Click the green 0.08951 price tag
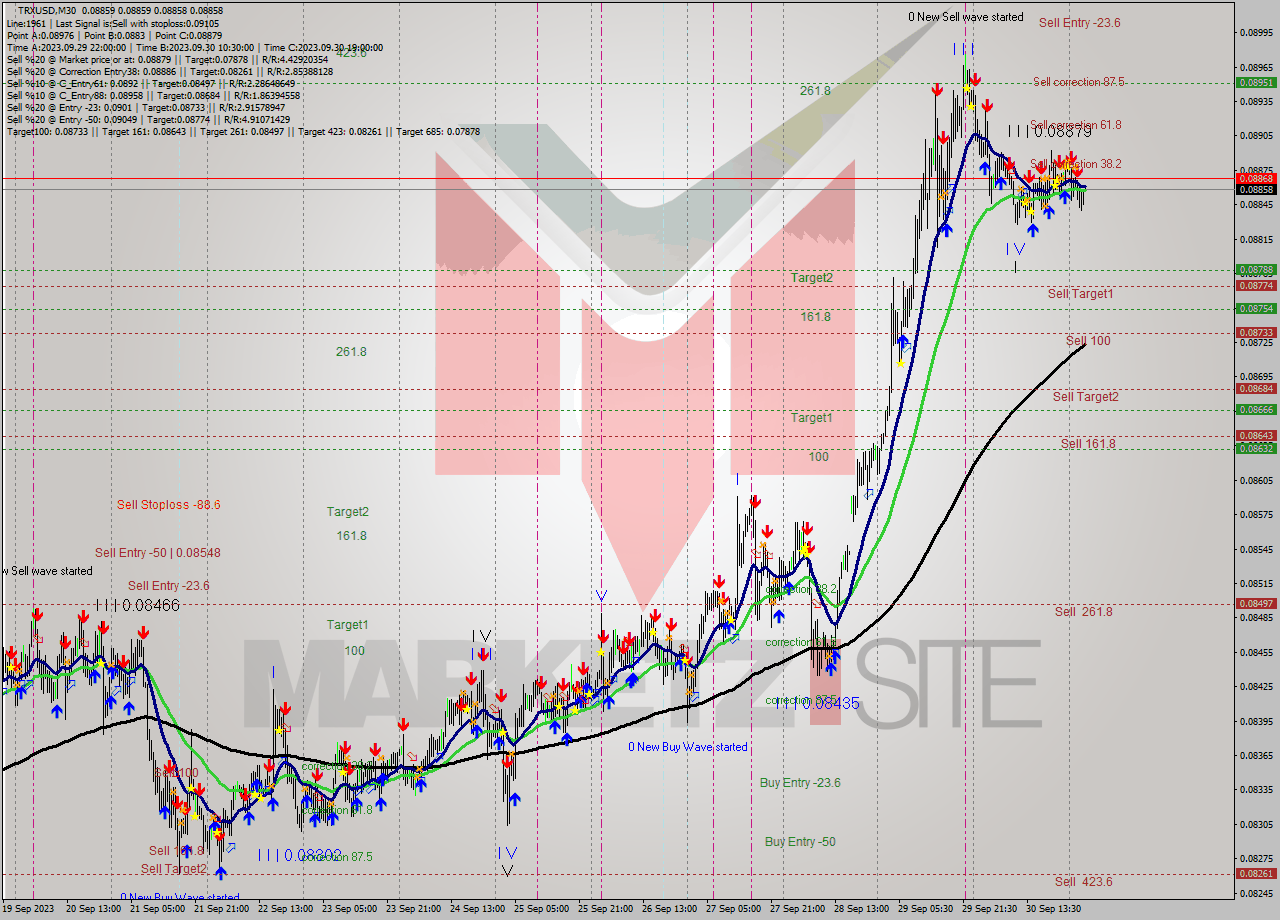The image size is (1280, 920). click(x=1256, y=83)
